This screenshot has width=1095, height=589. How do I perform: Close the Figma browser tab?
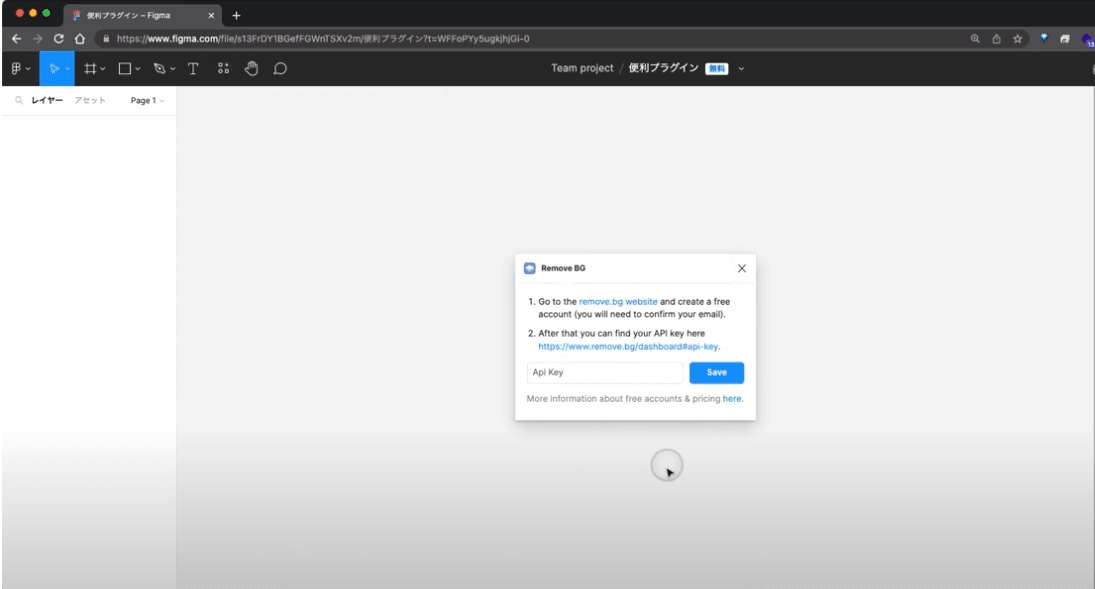(211, 15)
